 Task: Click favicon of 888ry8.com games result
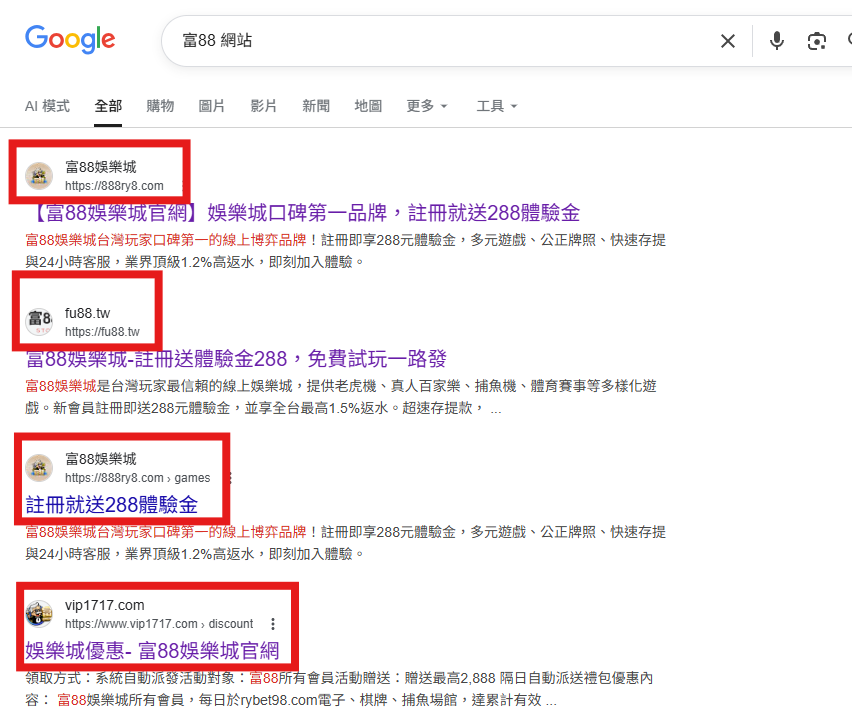click(39, 468)
